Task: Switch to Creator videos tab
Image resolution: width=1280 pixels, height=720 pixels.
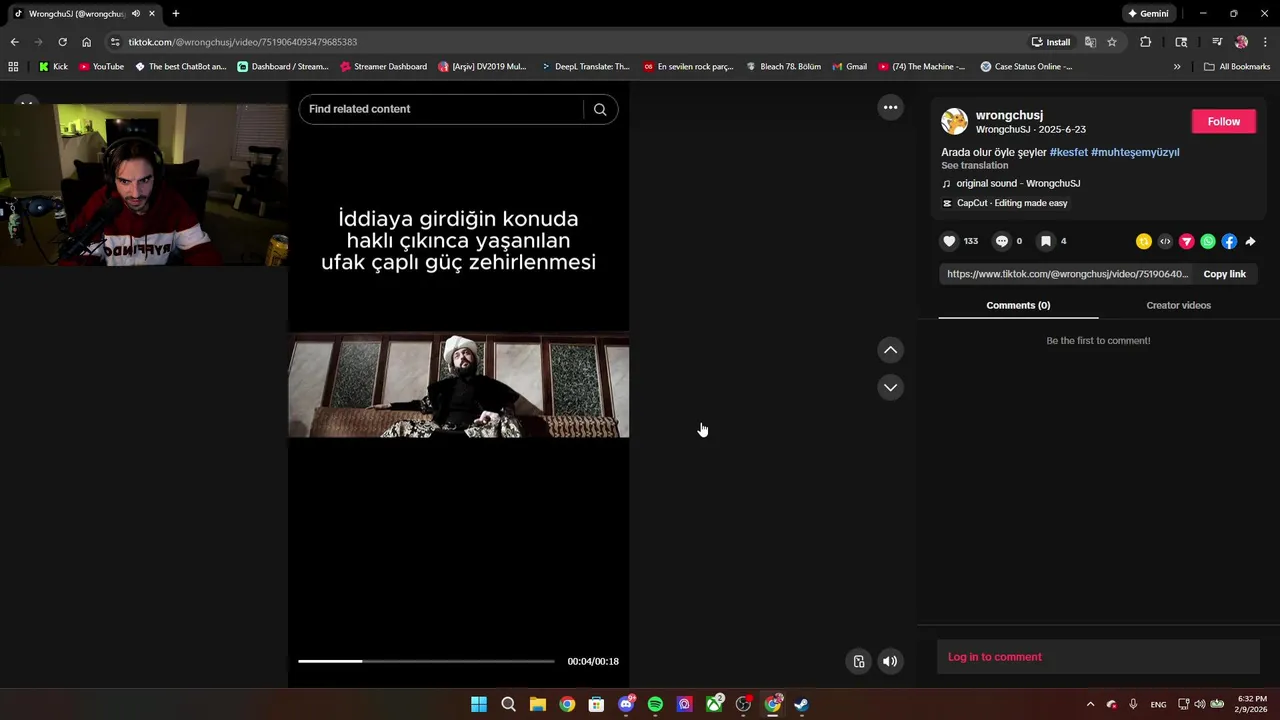Action: pos(1178,305)
